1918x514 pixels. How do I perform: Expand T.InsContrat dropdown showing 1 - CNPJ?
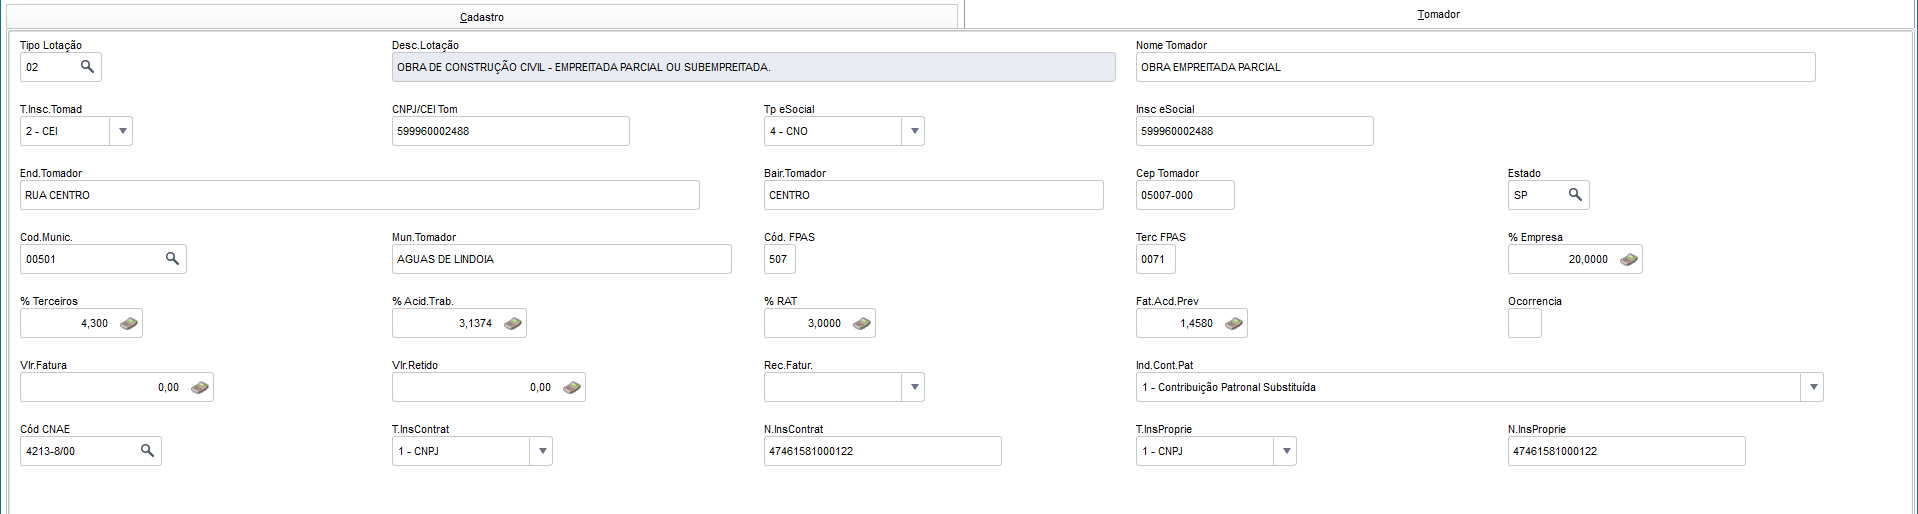(541, 451)
